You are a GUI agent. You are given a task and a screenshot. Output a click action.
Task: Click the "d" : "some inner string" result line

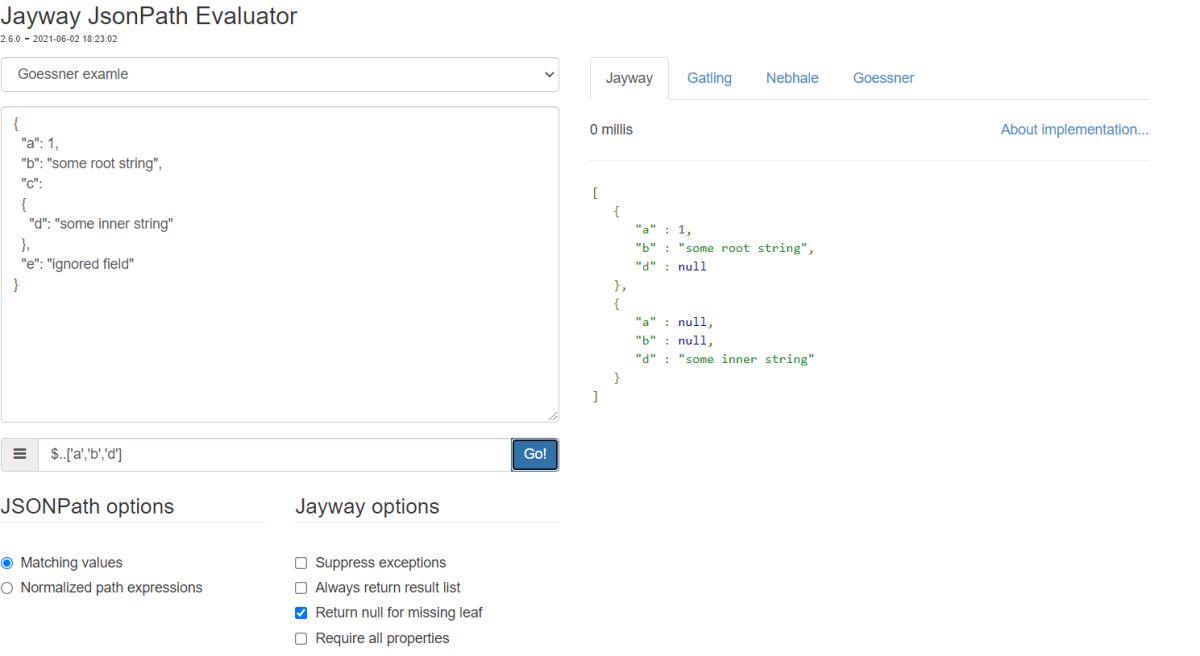point(725,359)
